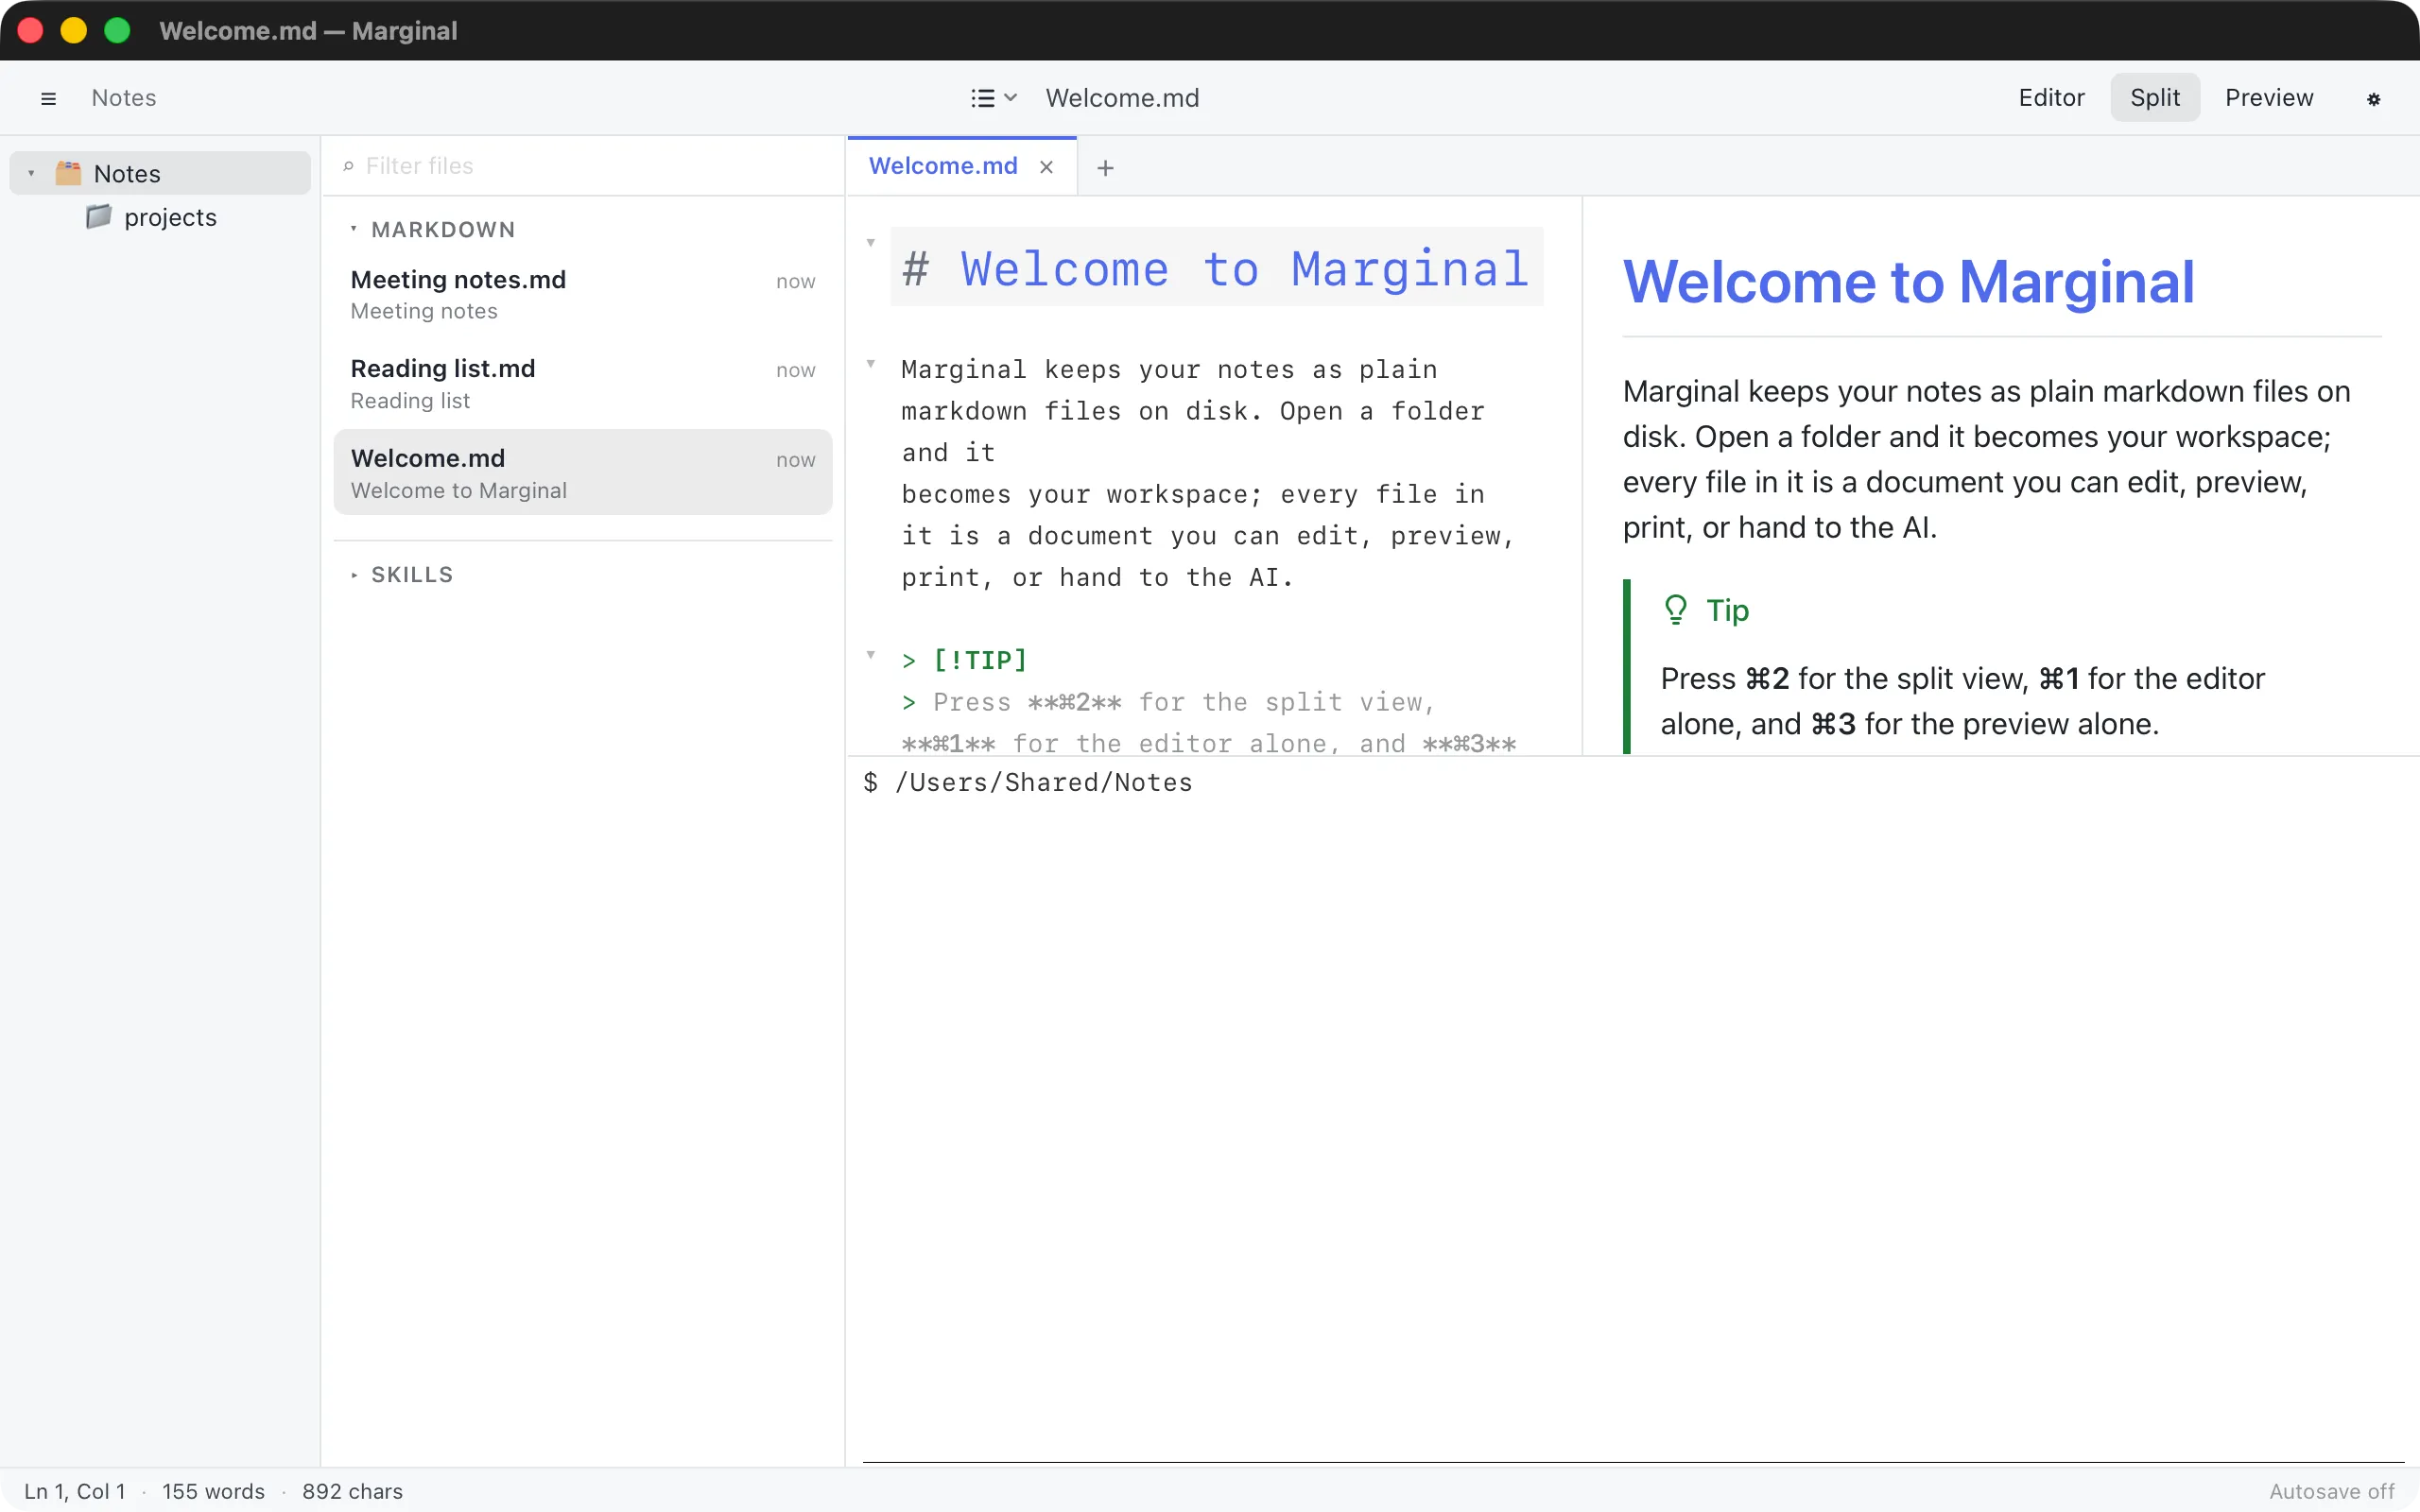Click the 155 words counter
This screenshot has height=1512, width=2420.
(213, 1491)
